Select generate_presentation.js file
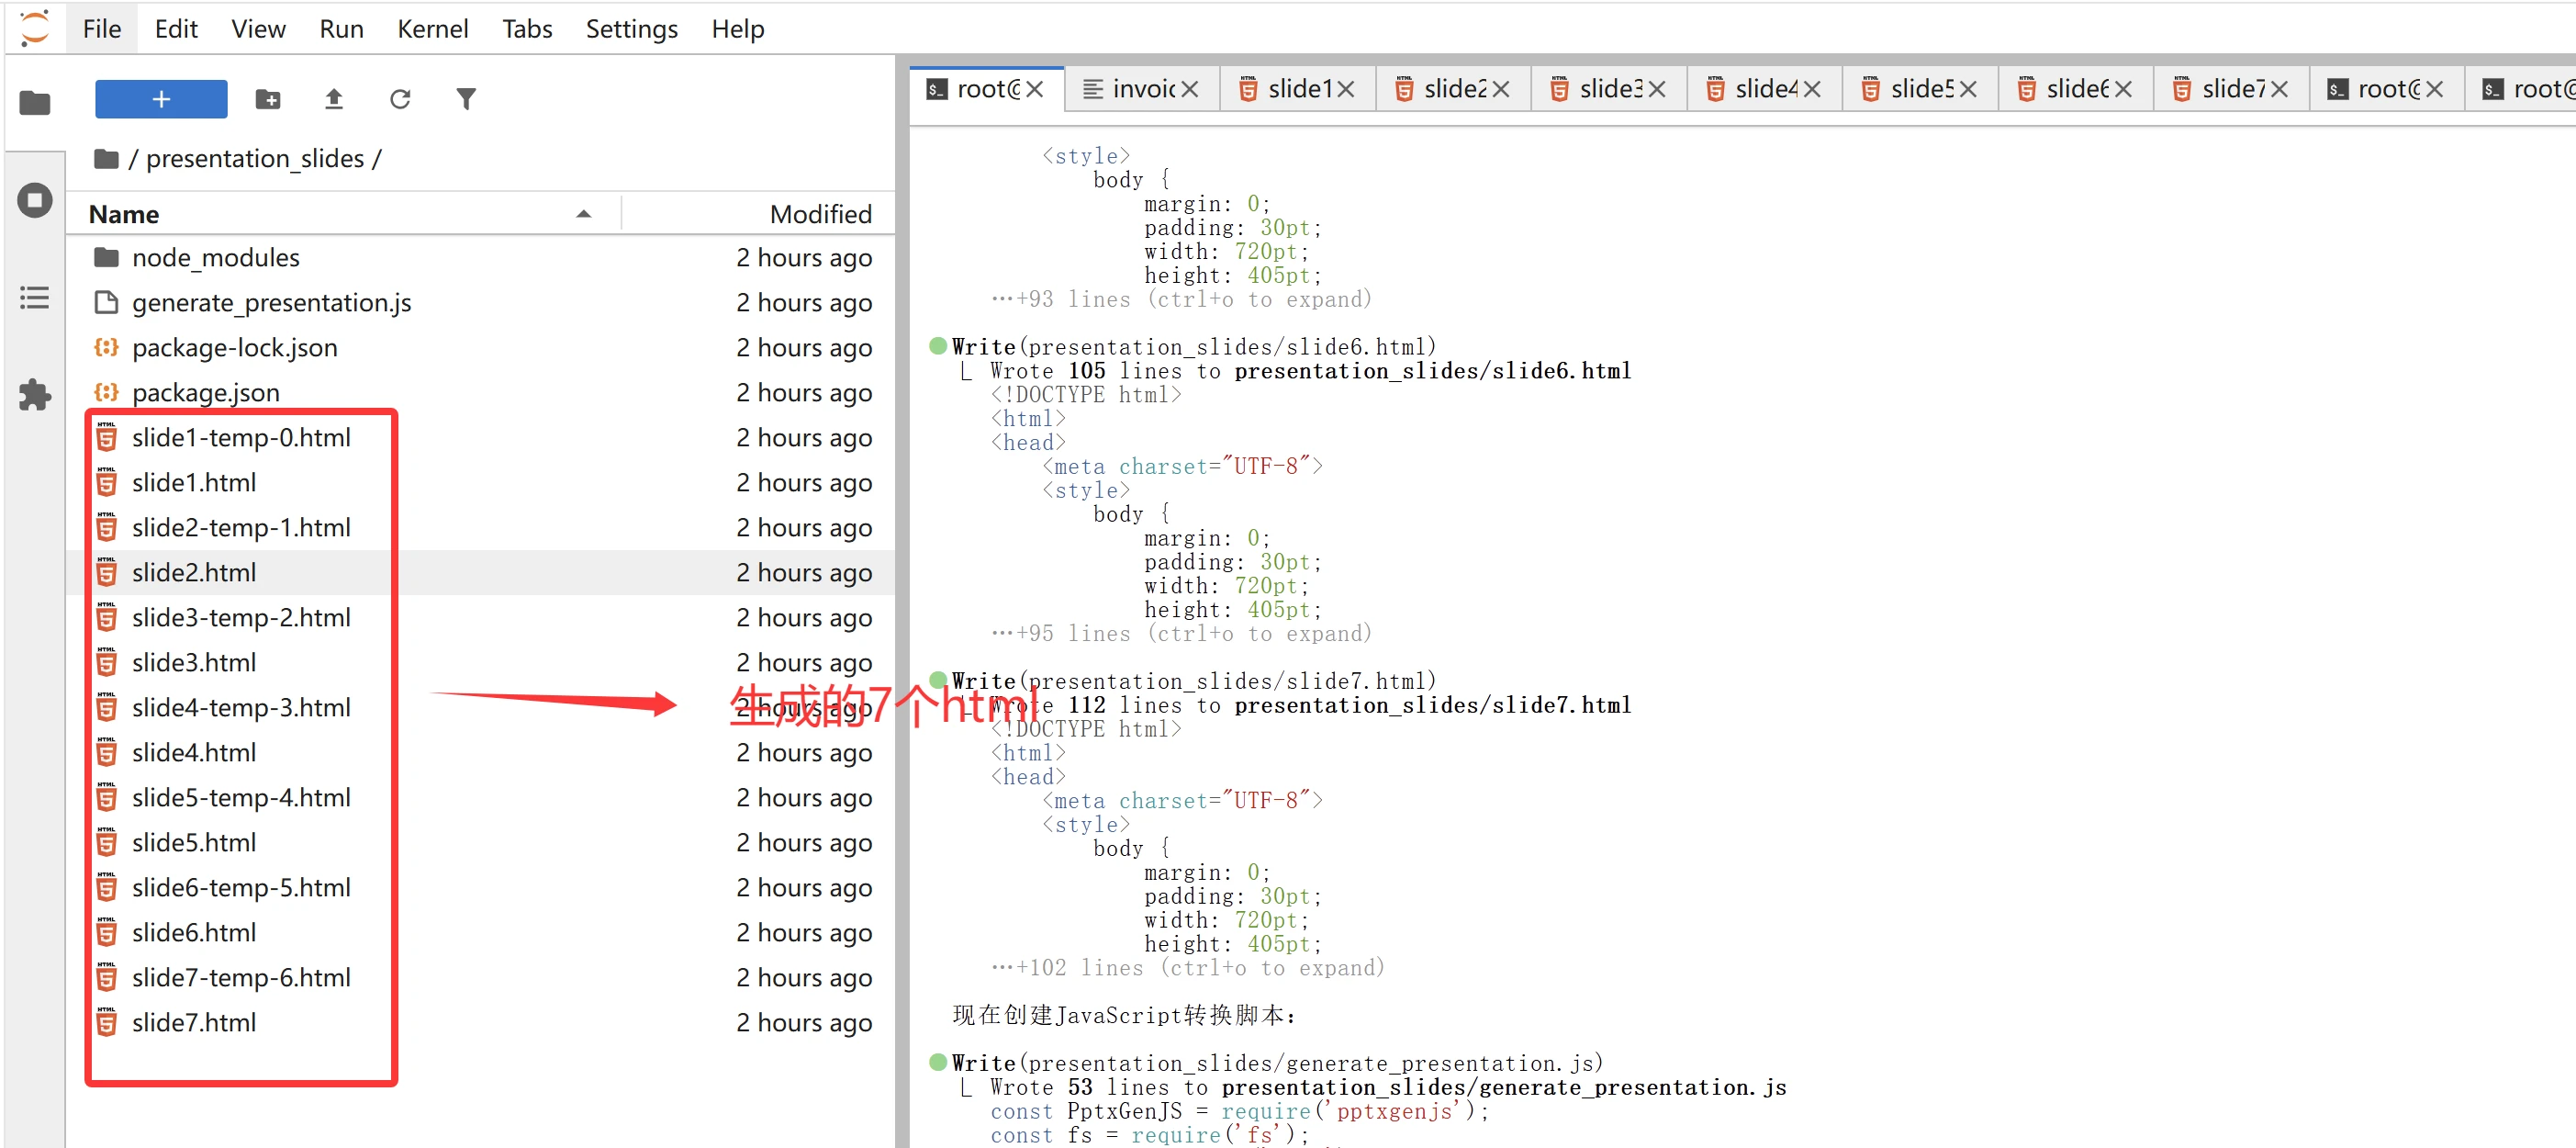The width and height of the screenshot is (2576, 1148). click(271, 303)
